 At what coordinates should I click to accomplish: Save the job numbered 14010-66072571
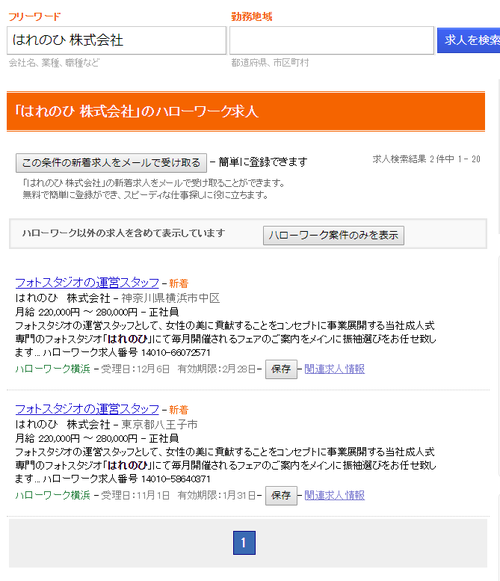click(281, 369)
